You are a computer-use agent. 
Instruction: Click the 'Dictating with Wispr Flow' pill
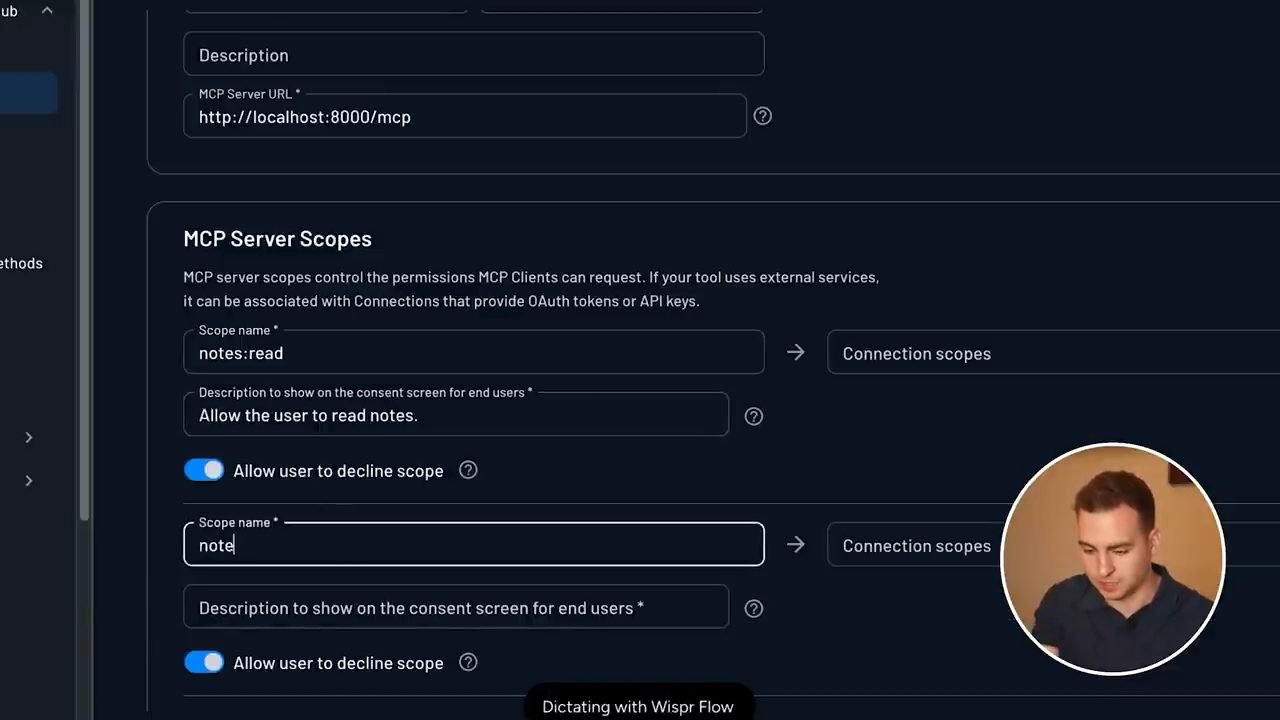coord(638,704)
